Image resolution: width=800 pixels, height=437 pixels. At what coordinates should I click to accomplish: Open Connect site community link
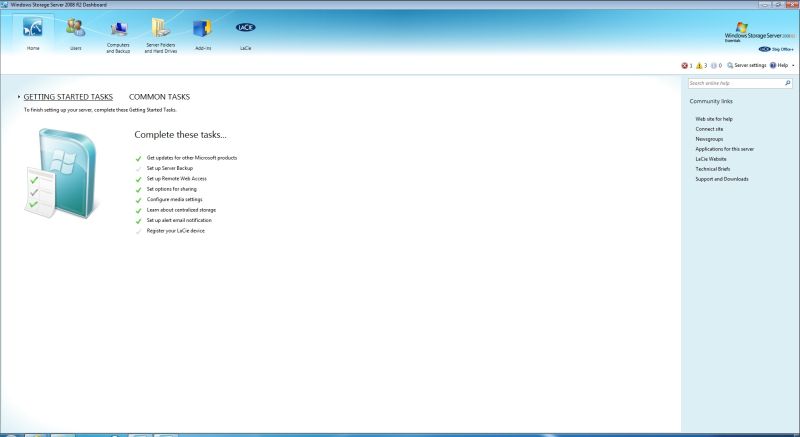point(709,129)
